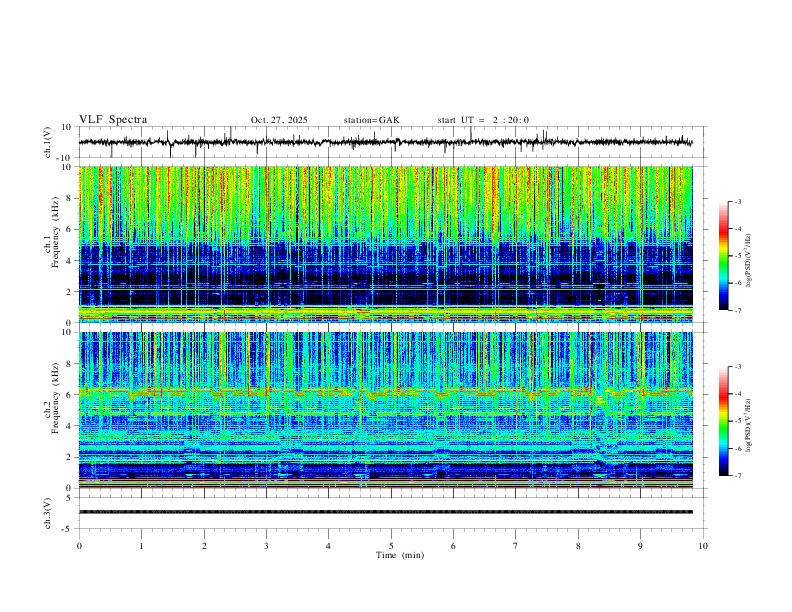Click the ch.1 spectrogram color scale bar

pos(723,256)
